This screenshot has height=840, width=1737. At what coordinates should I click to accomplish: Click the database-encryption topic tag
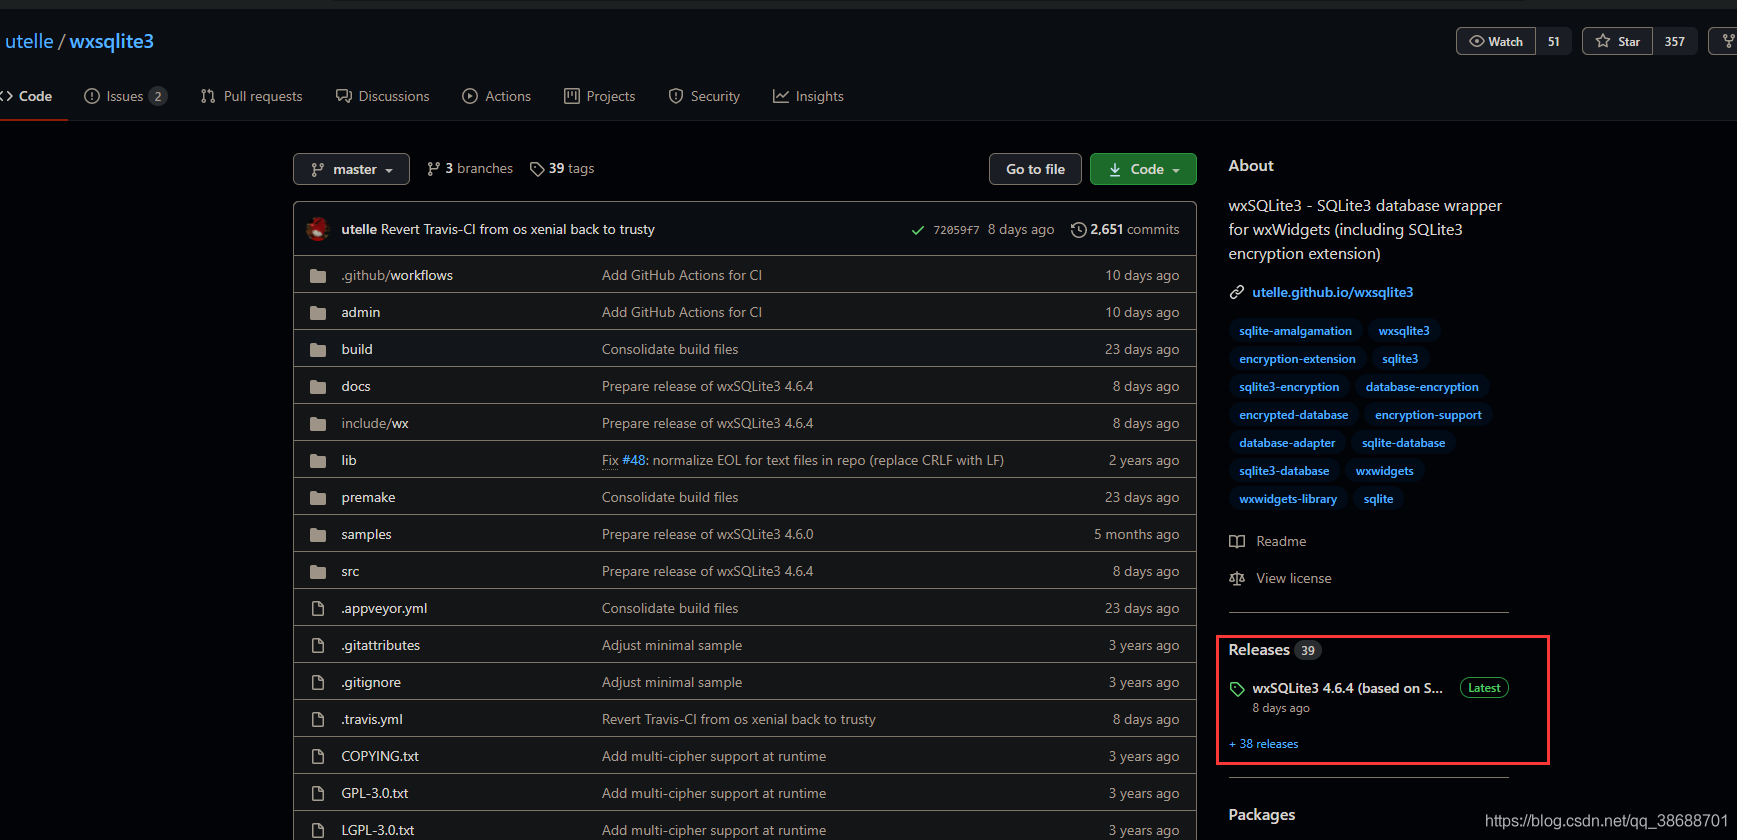[1422, 387]
